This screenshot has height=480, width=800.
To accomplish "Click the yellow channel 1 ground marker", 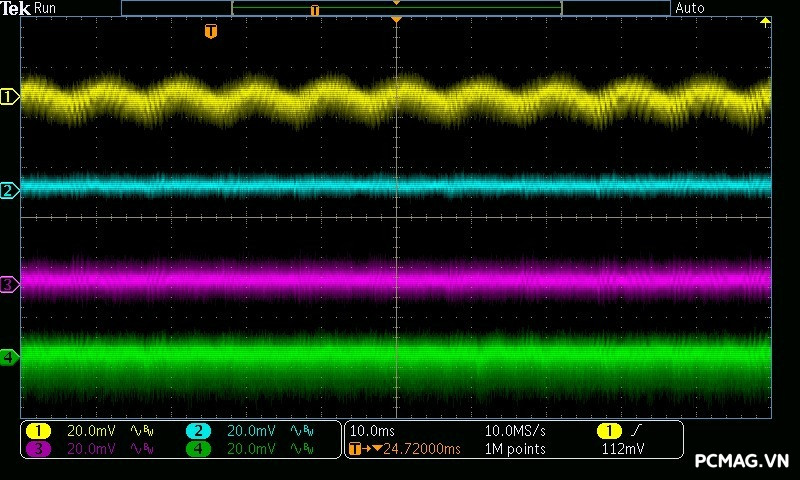I will point(10,97).
